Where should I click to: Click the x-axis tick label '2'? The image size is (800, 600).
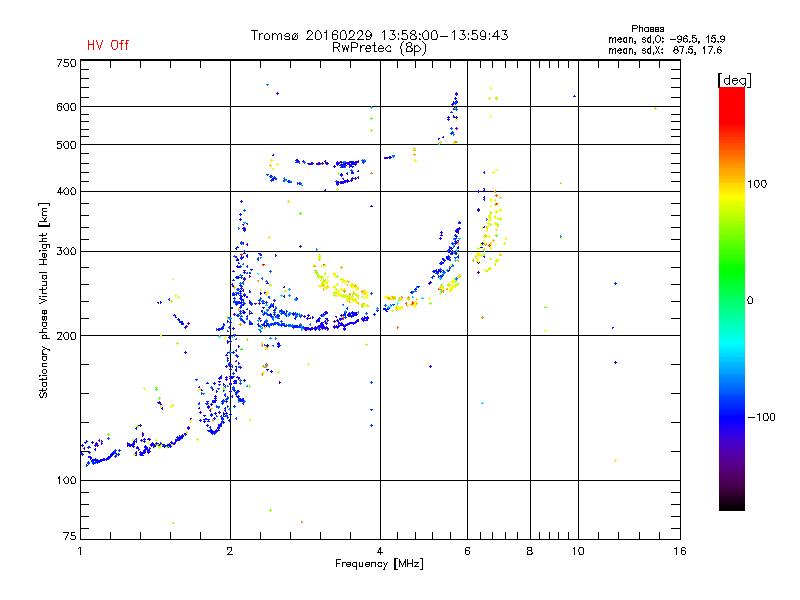tap(230, 551)
